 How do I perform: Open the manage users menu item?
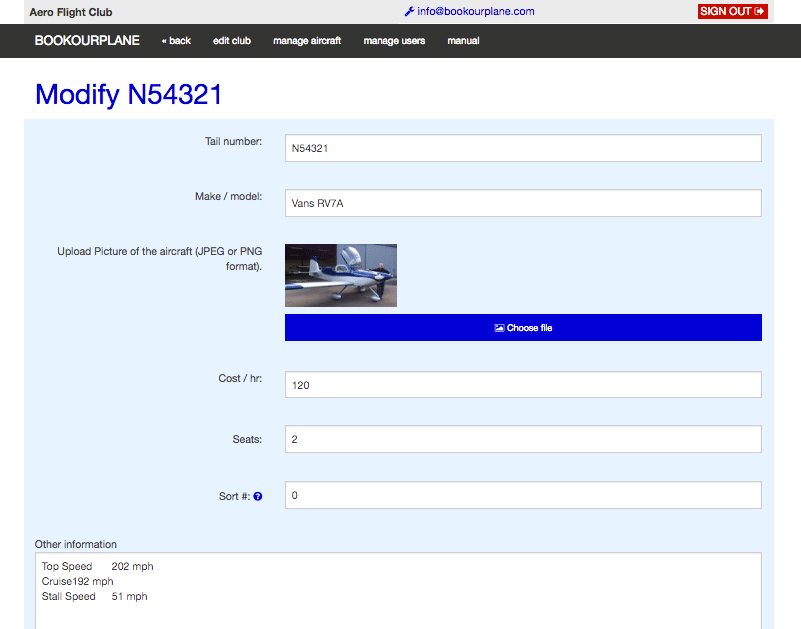coord(394,40)
